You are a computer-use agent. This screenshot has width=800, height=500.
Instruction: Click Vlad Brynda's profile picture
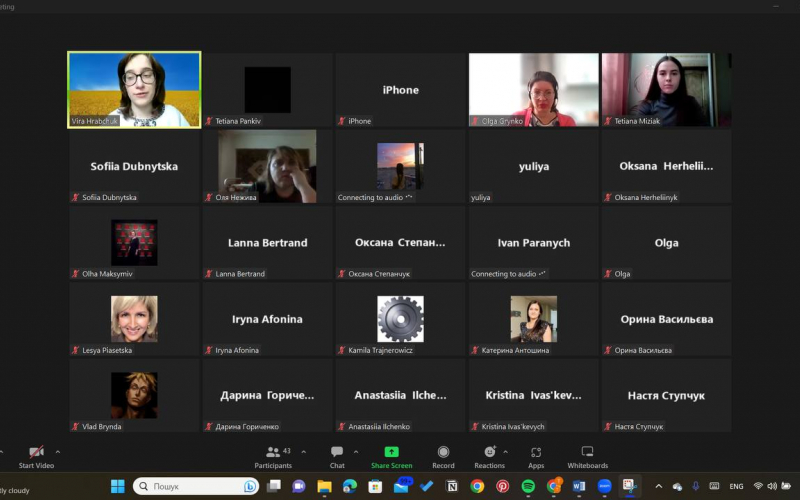pyautogui.click(x=134, y=395)
